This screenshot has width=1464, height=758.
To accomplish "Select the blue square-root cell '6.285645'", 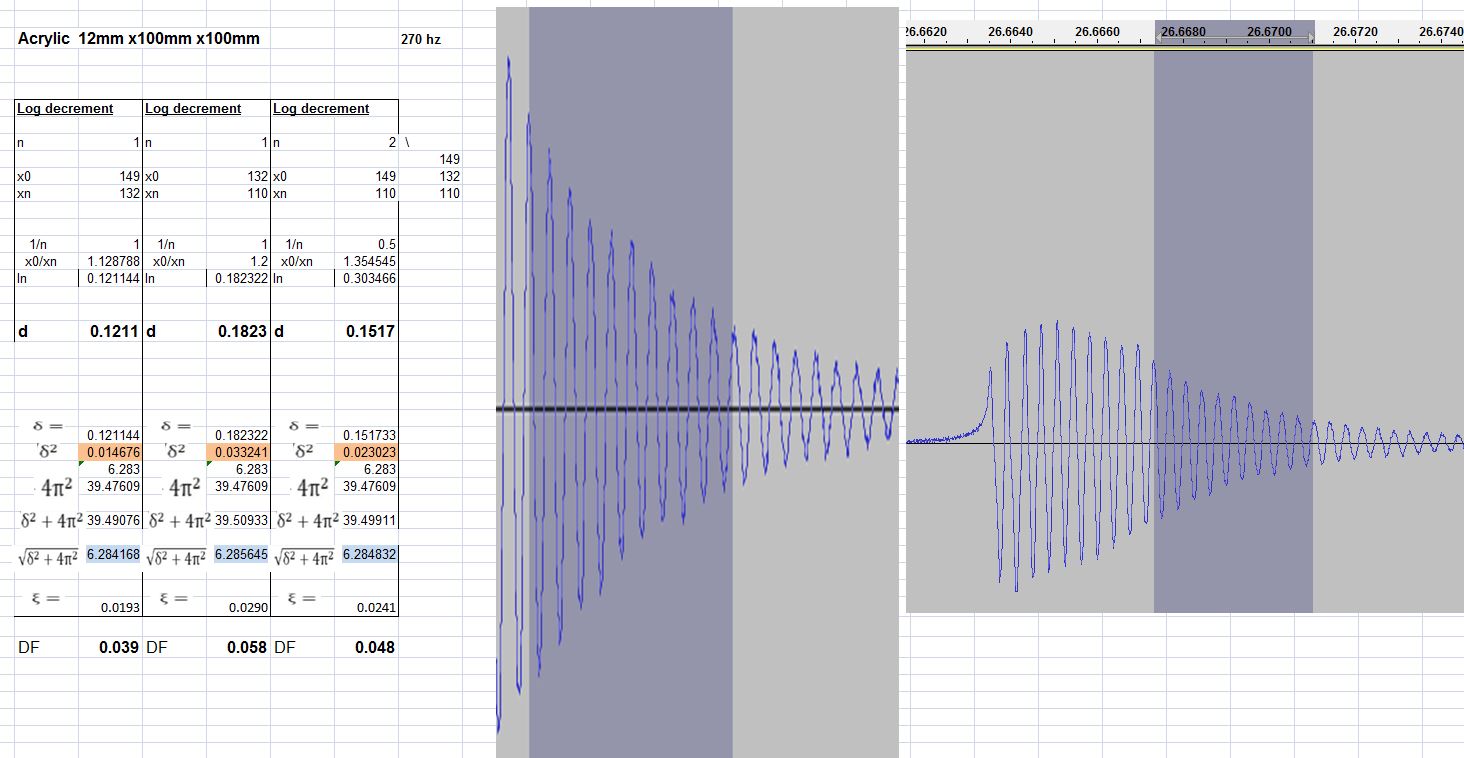I will (242, 553).
